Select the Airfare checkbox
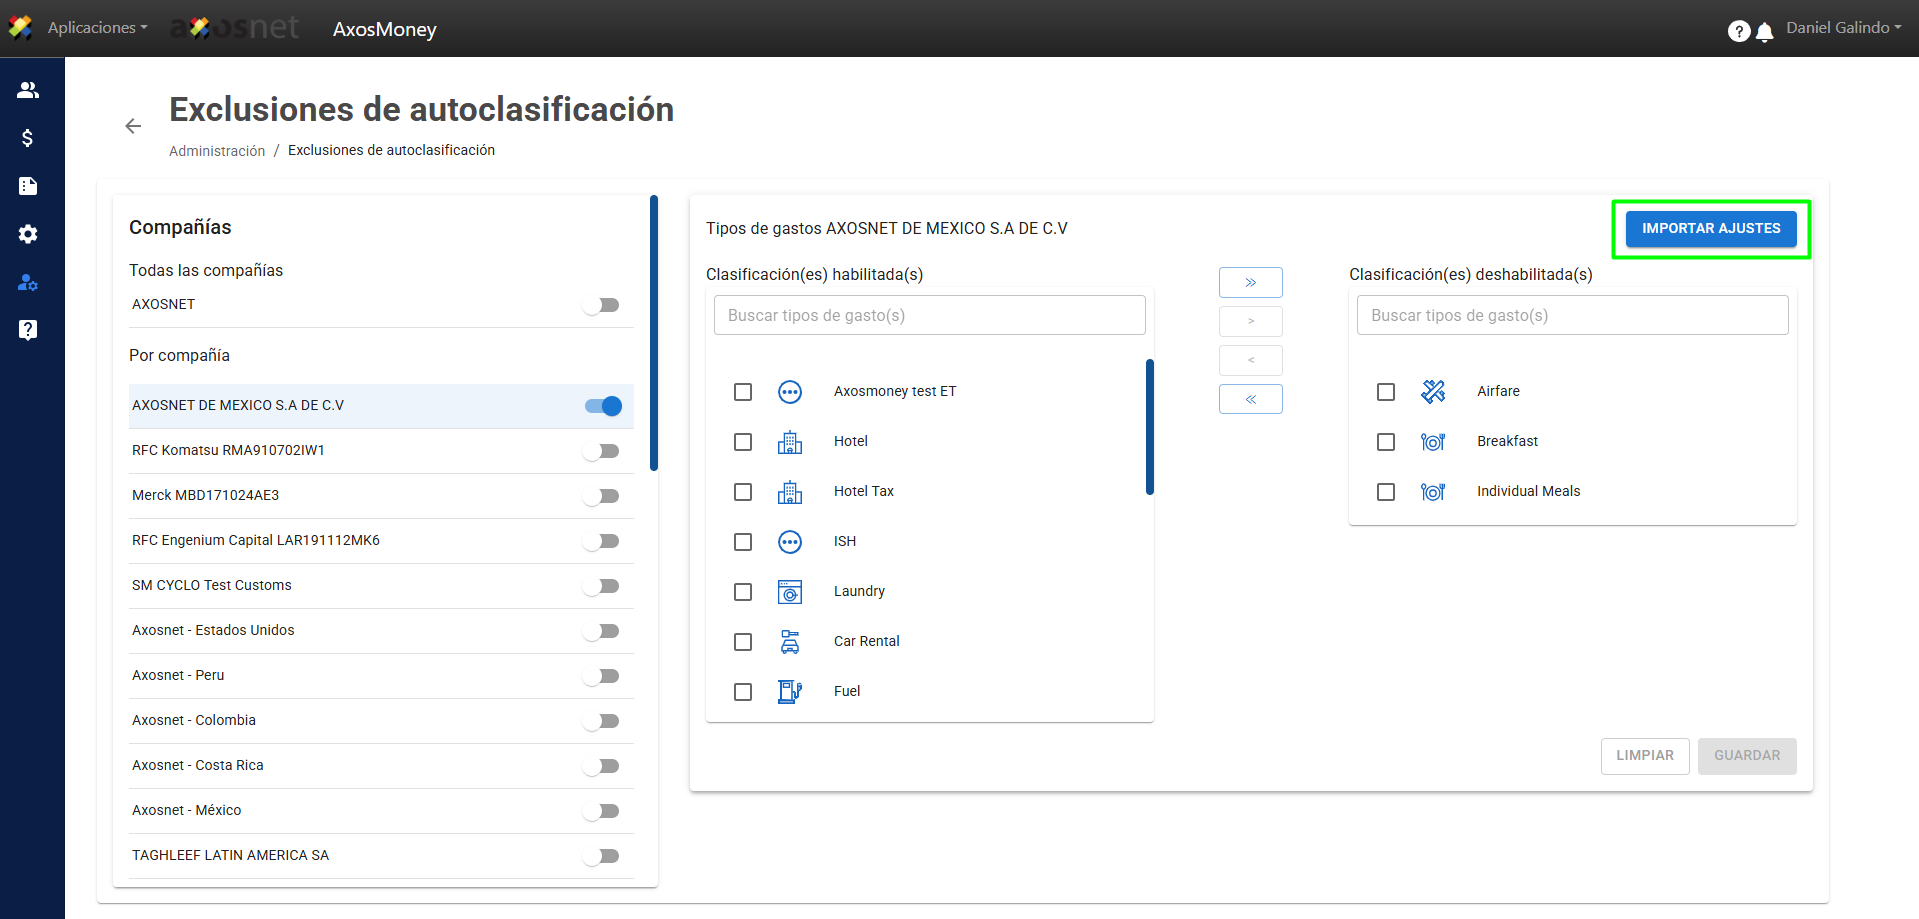Image resolution: width=1919 pixels, height=919 pixels. pyautogui.click(x=1386, y=392)
